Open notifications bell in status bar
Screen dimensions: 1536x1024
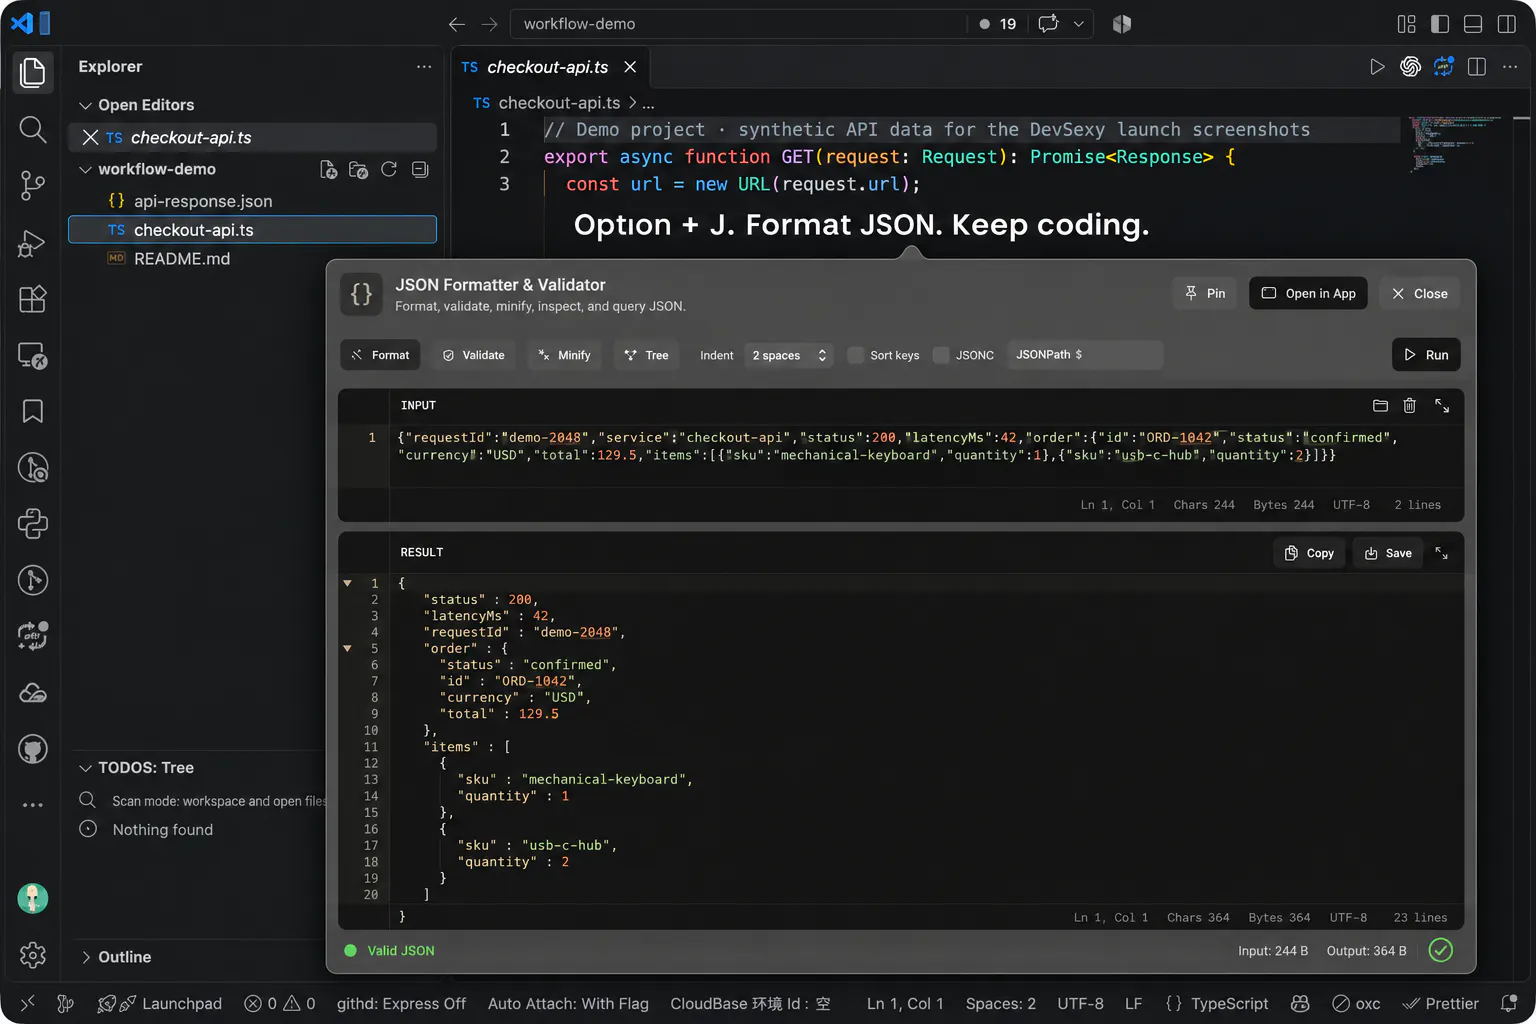[x=1509, y=1003]
